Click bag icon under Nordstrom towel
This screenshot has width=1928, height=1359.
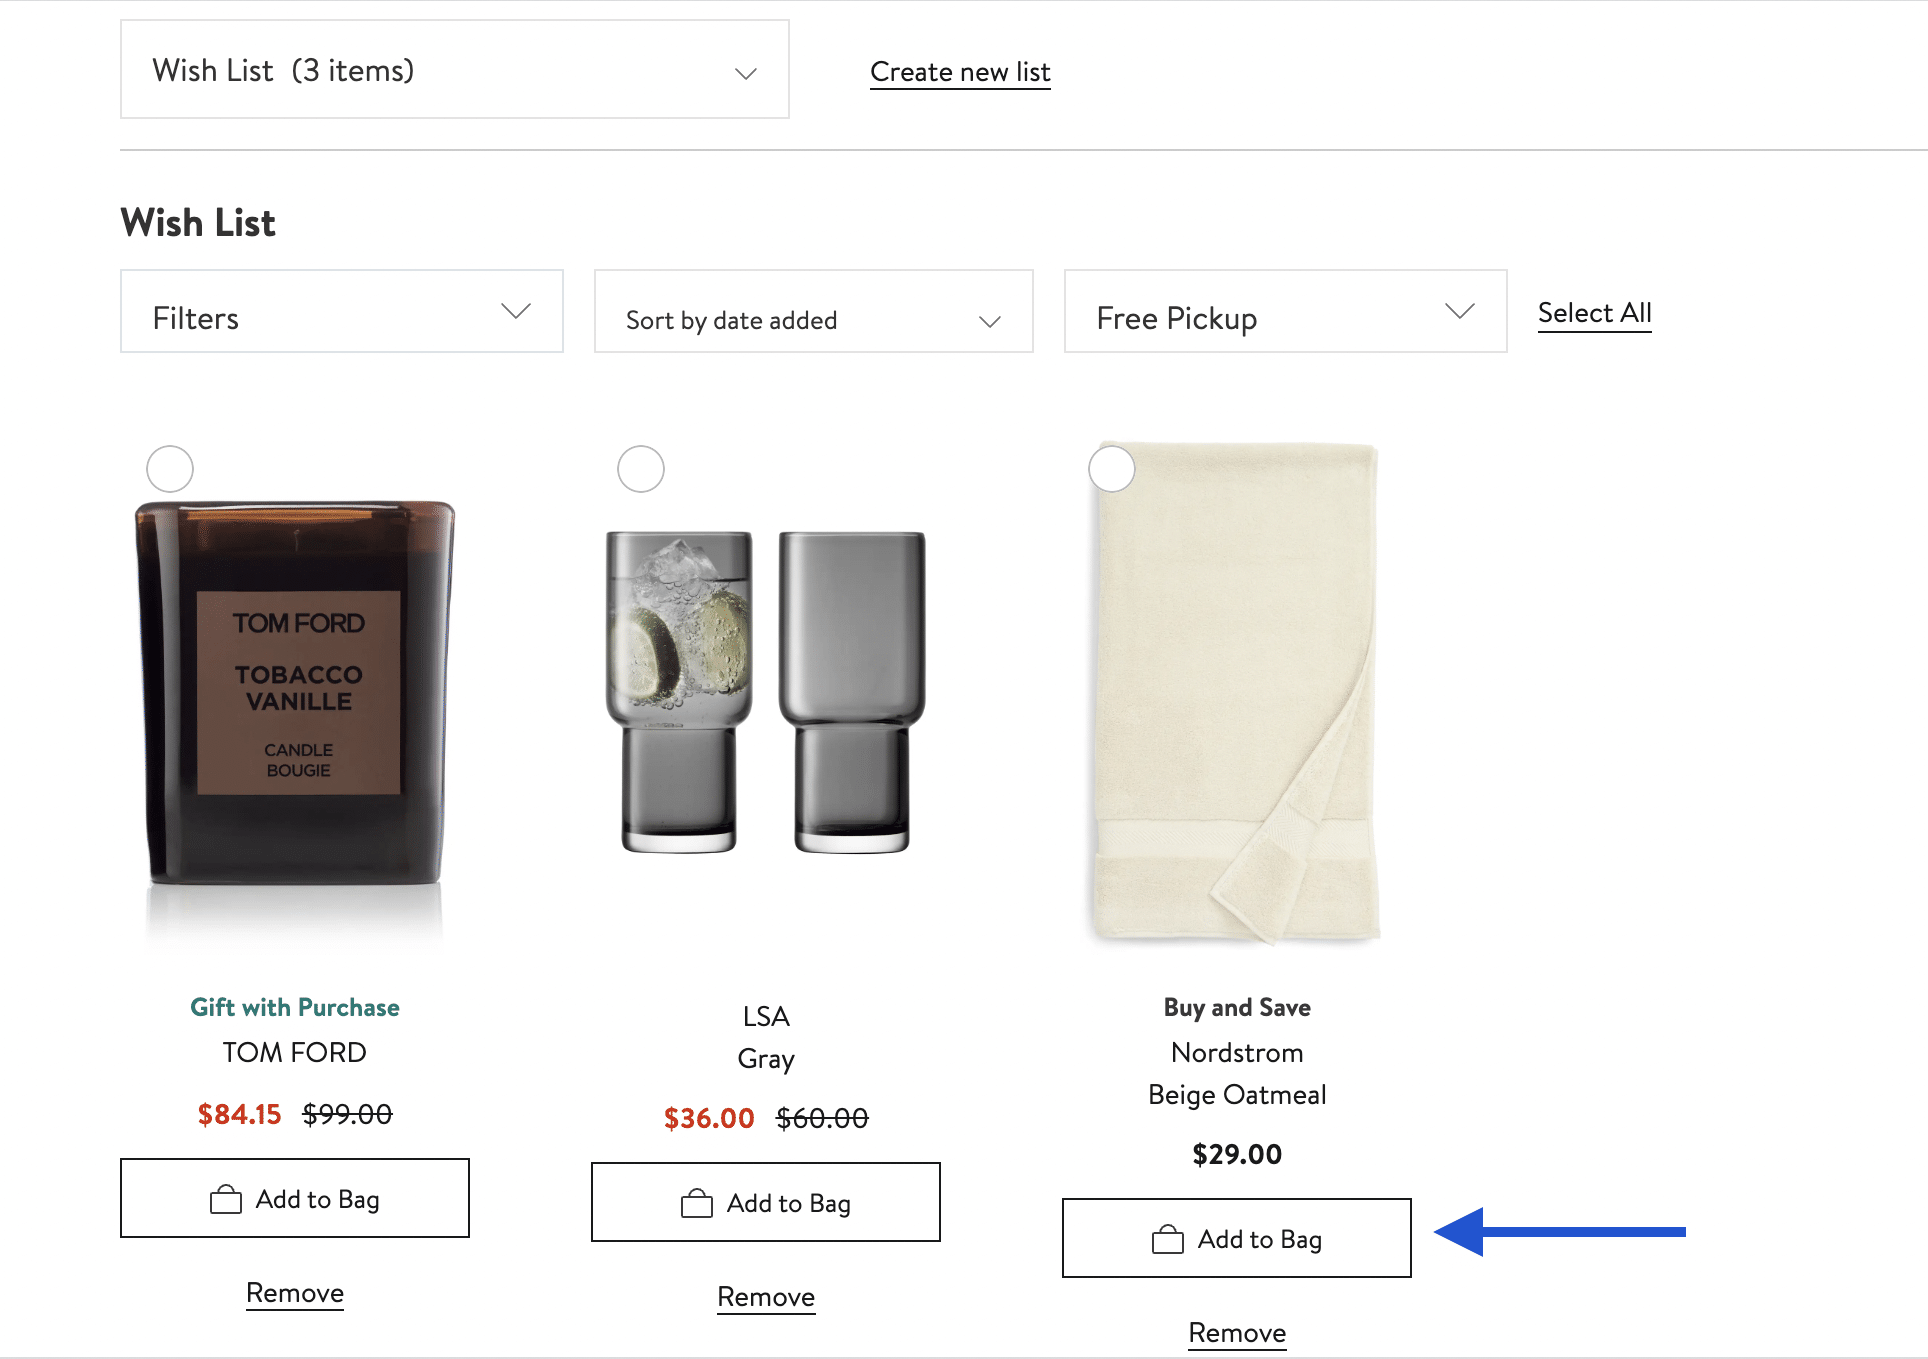coord(1168,1239)
